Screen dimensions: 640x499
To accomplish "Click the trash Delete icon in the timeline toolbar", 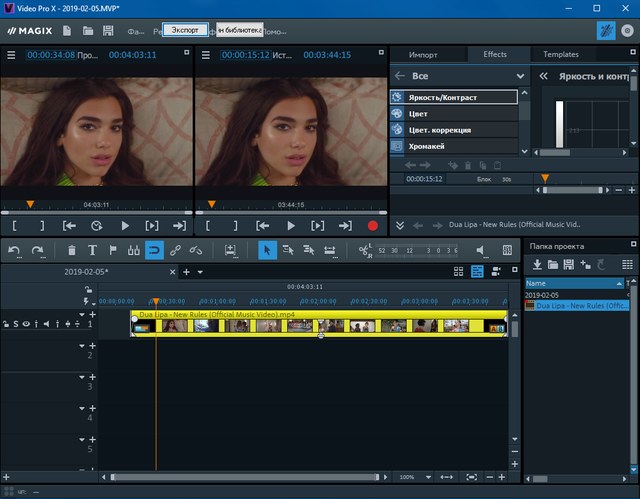I will pyautogui.click(x=70, y=250).
